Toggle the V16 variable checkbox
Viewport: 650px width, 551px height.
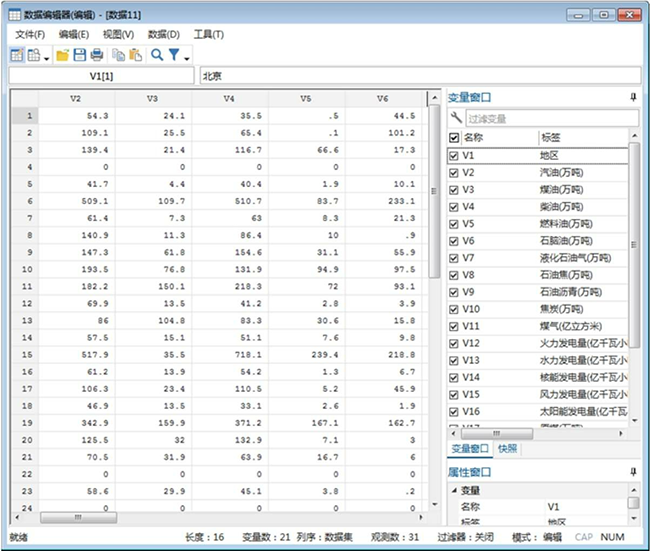pyautogui.click(x=454, y=412)
